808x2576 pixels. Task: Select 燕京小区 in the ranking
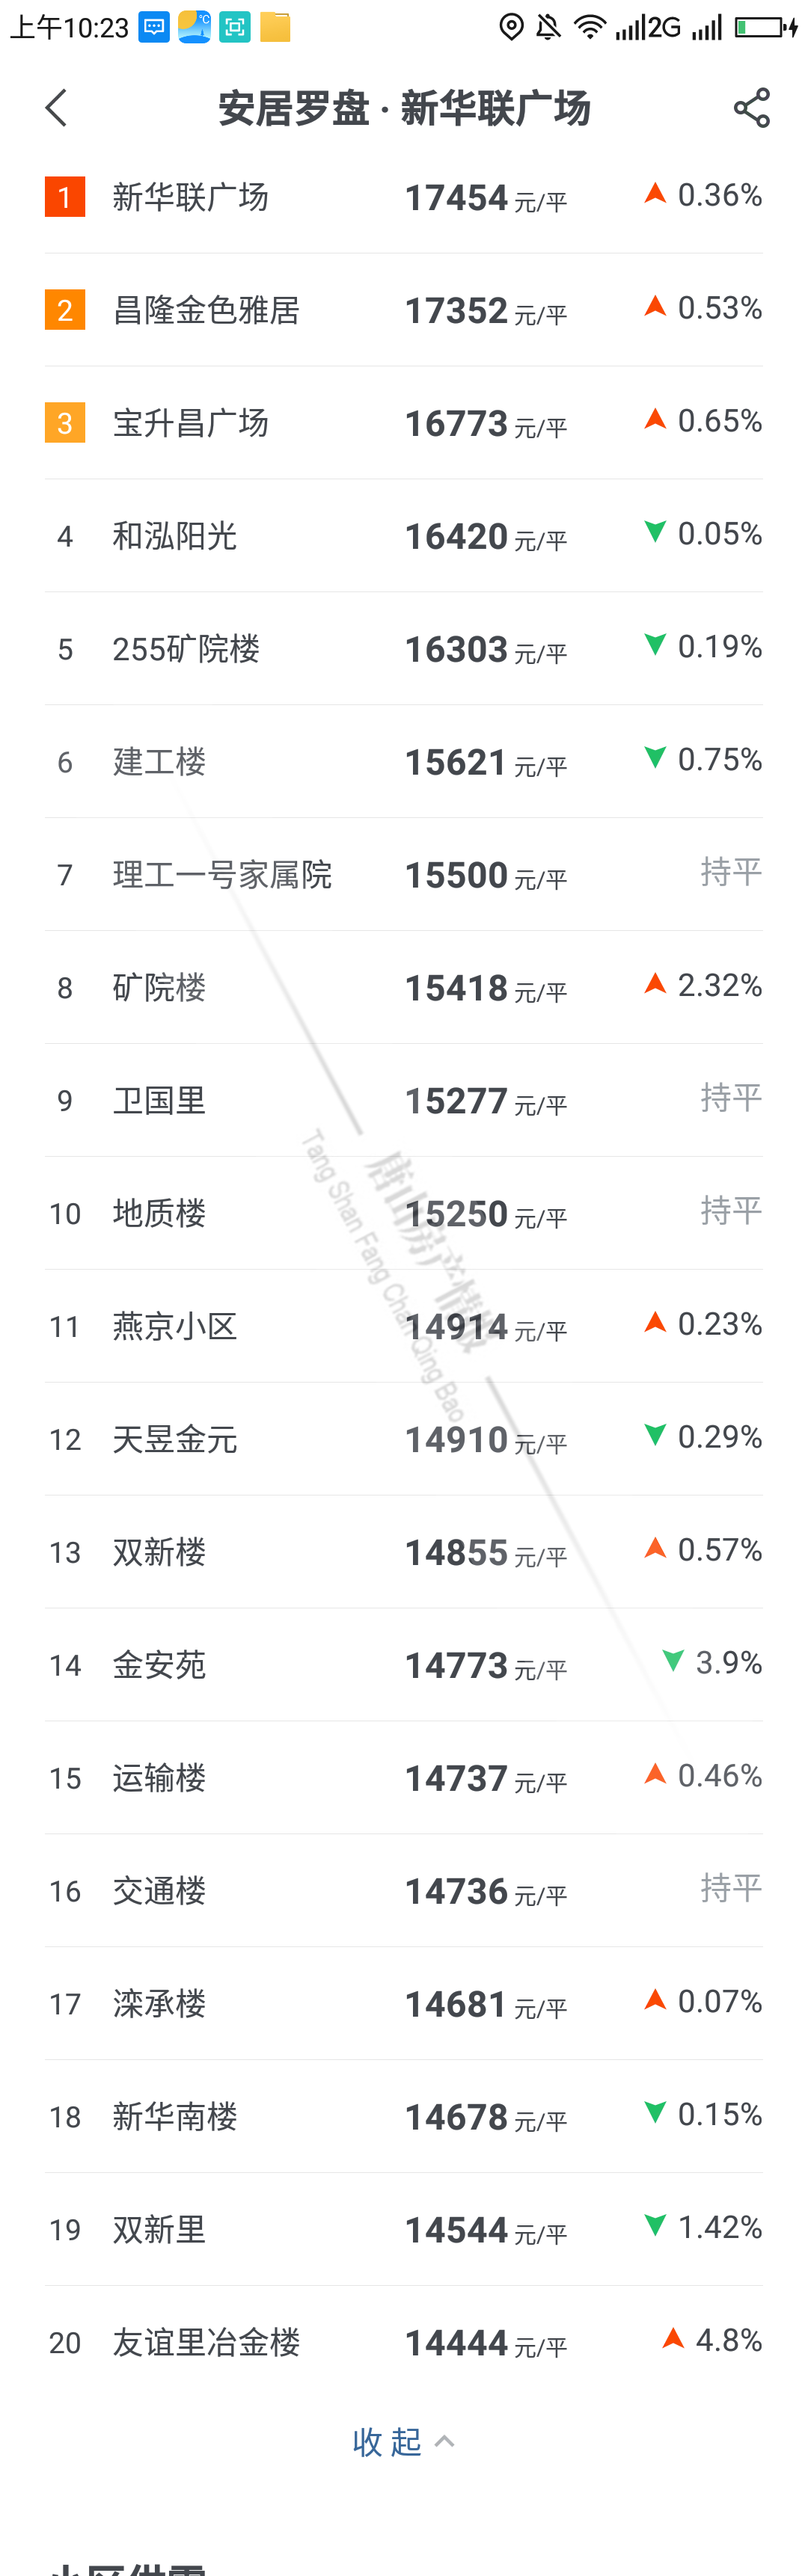coord(174,1326)
